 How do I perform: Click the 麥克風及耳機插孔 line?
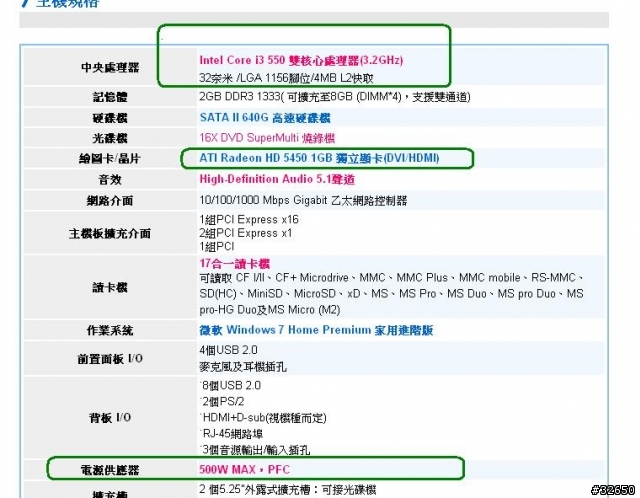click(243, 367)
